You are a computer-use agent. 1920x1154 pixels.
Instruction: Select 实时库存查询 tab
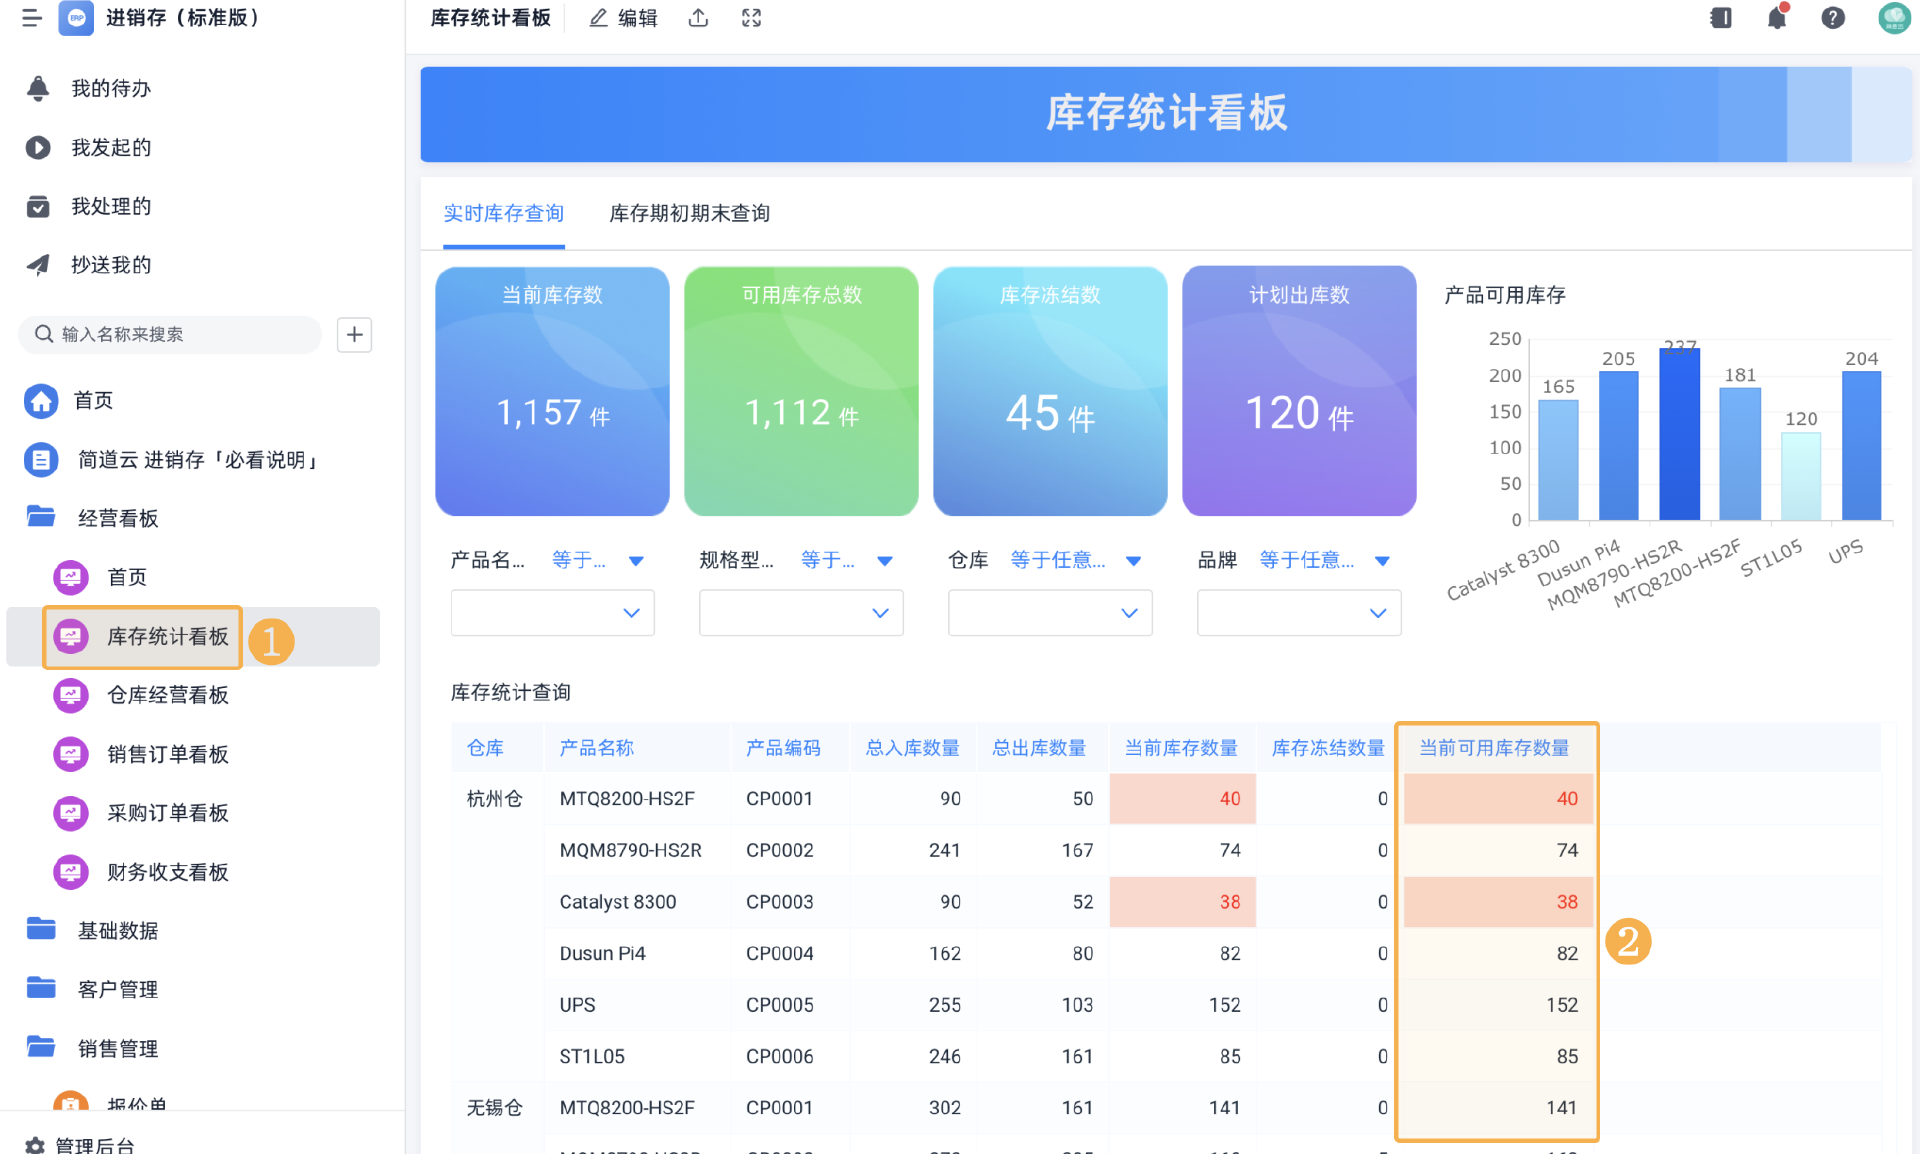[503, 213]
